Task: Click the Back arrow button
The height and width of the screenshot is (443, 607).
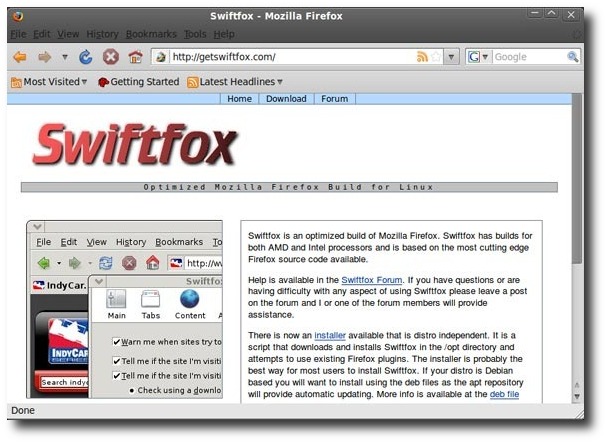Action: point(20,57)
